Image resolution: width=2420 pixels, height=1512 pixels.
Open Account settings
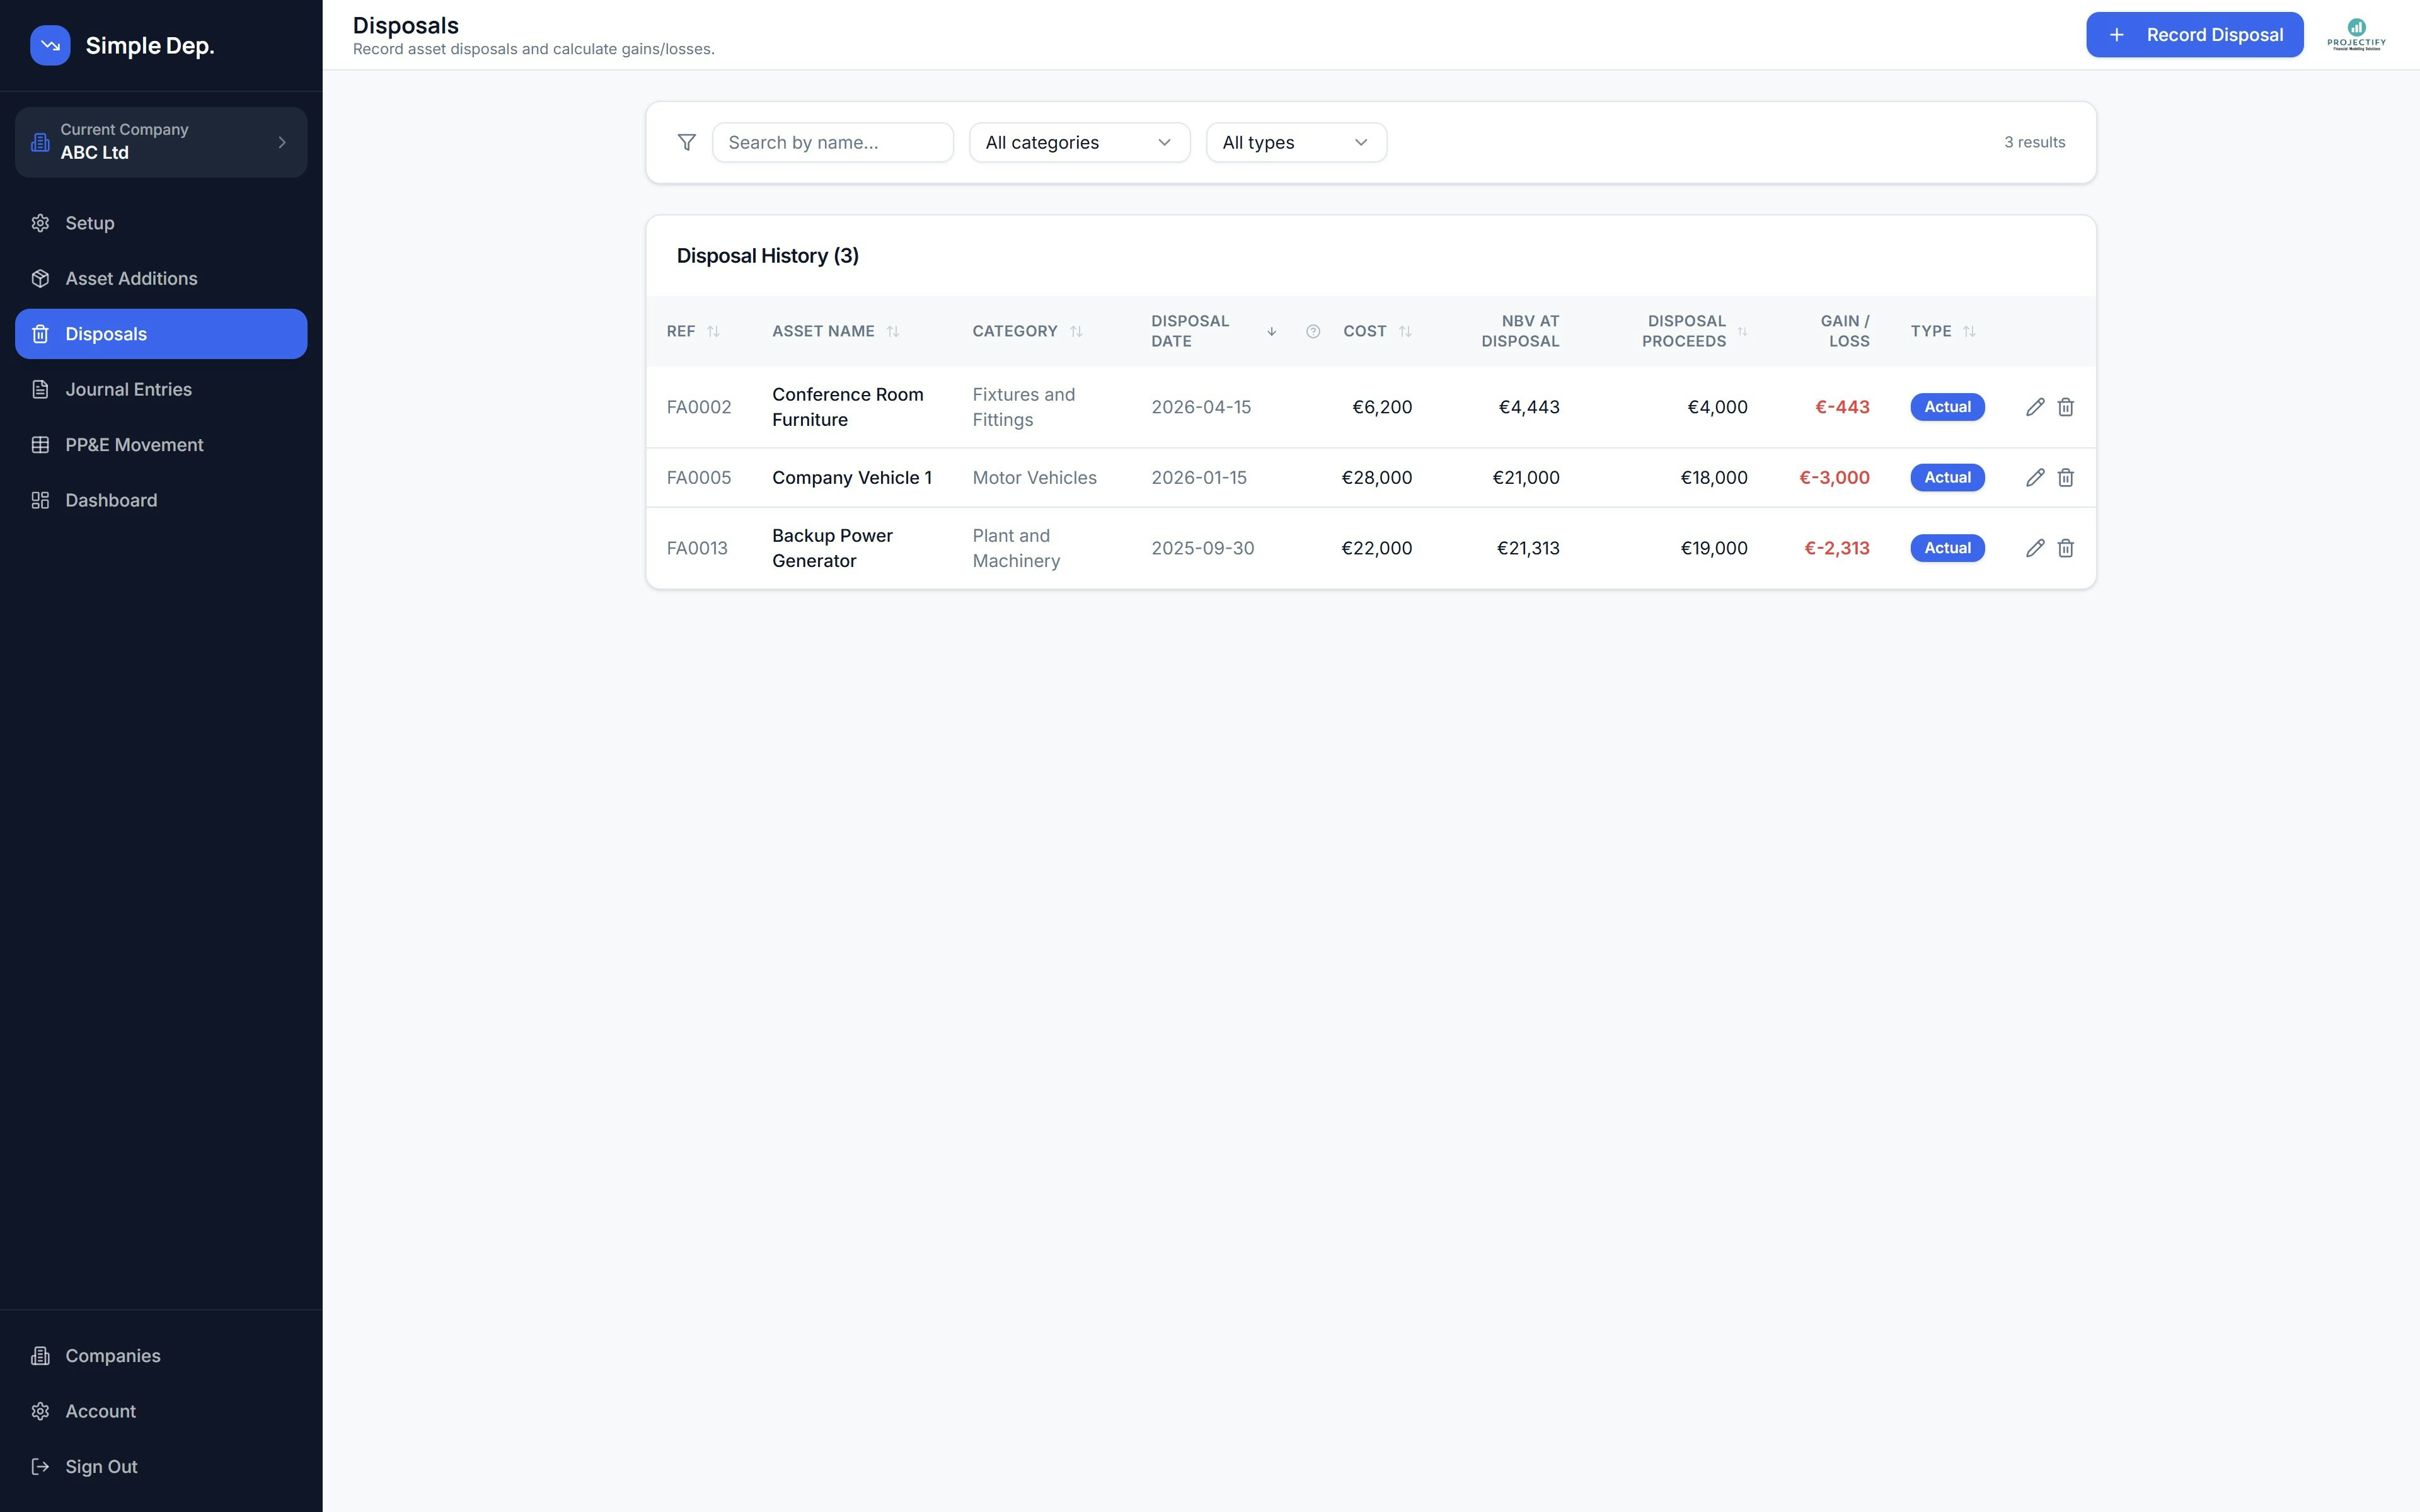pyautogui.click(x=161, y=1411)
